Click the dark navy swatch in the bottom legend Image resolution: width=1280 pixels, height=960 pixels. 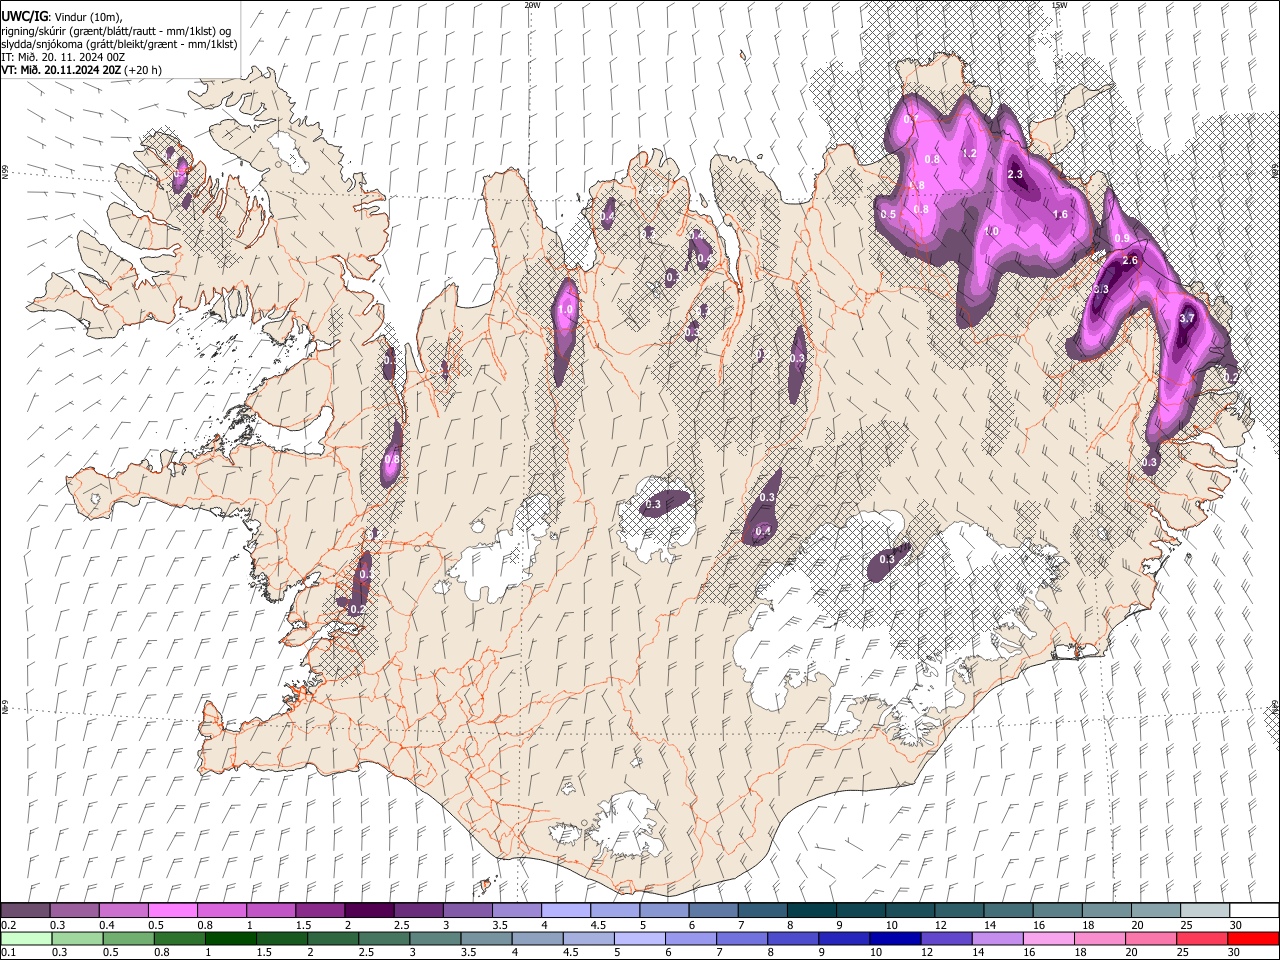point(894,938)
